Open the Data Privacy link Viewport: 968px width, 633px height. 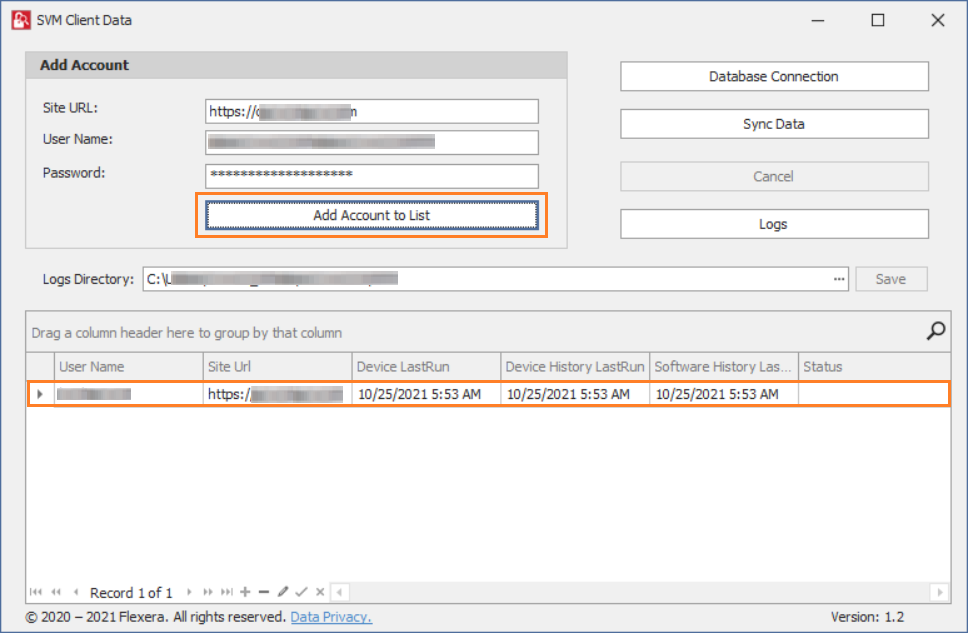(331, 617)
